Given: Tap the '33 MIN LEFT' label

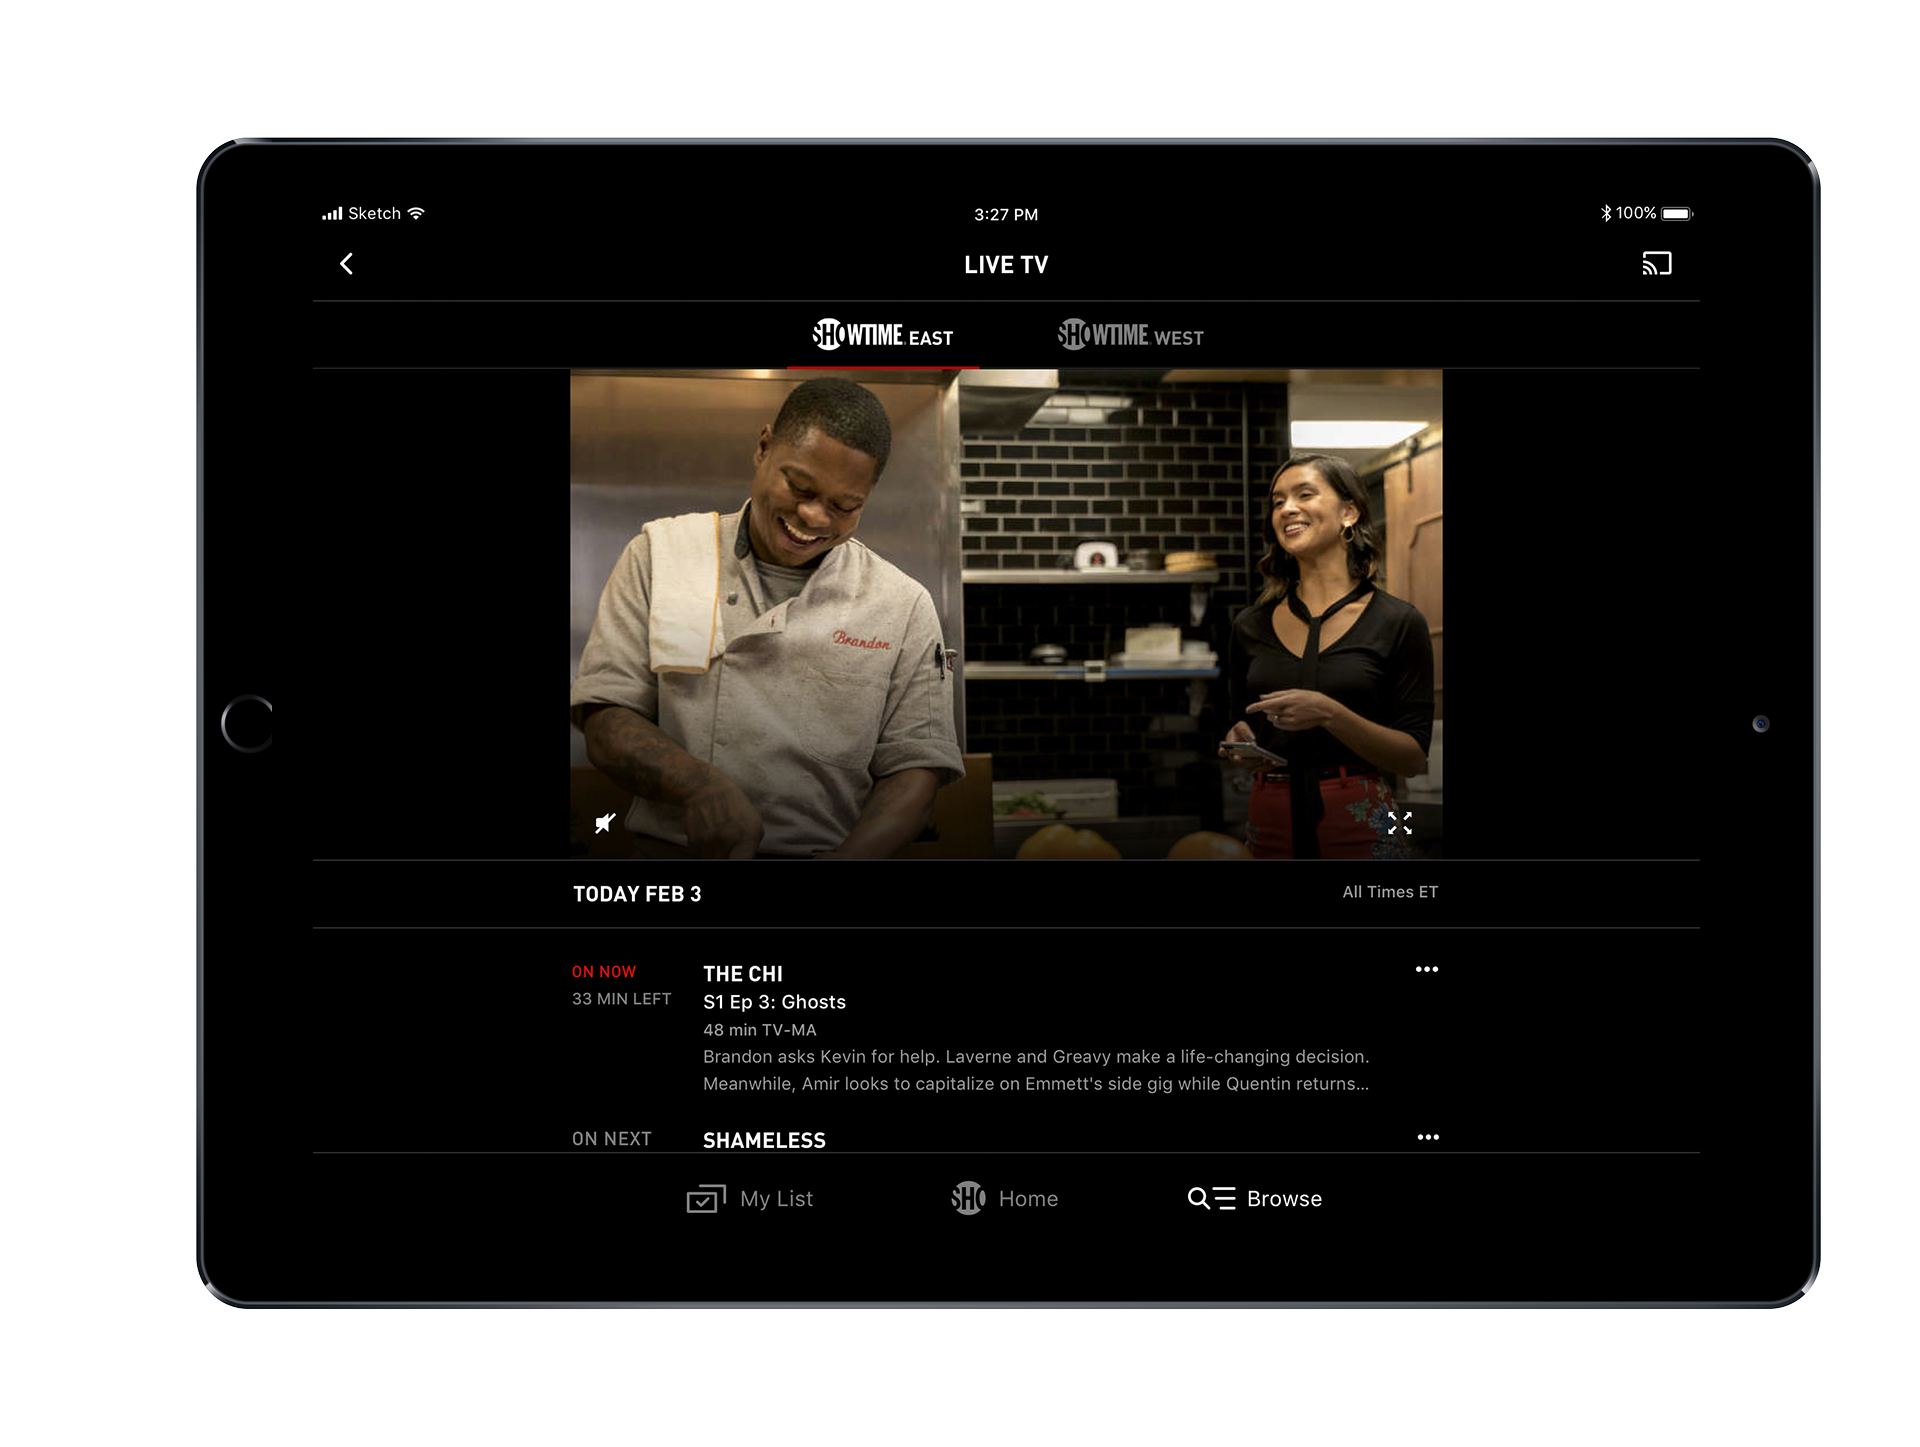Looking at the screenshot, I should click(621, 999).
